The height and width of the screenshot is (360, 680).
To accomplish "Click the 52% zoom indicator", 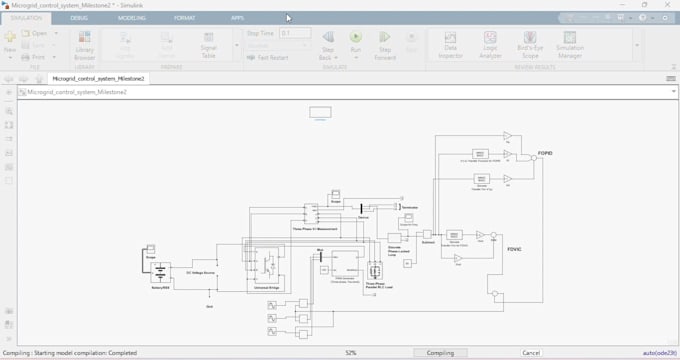I will pos(351,353).
